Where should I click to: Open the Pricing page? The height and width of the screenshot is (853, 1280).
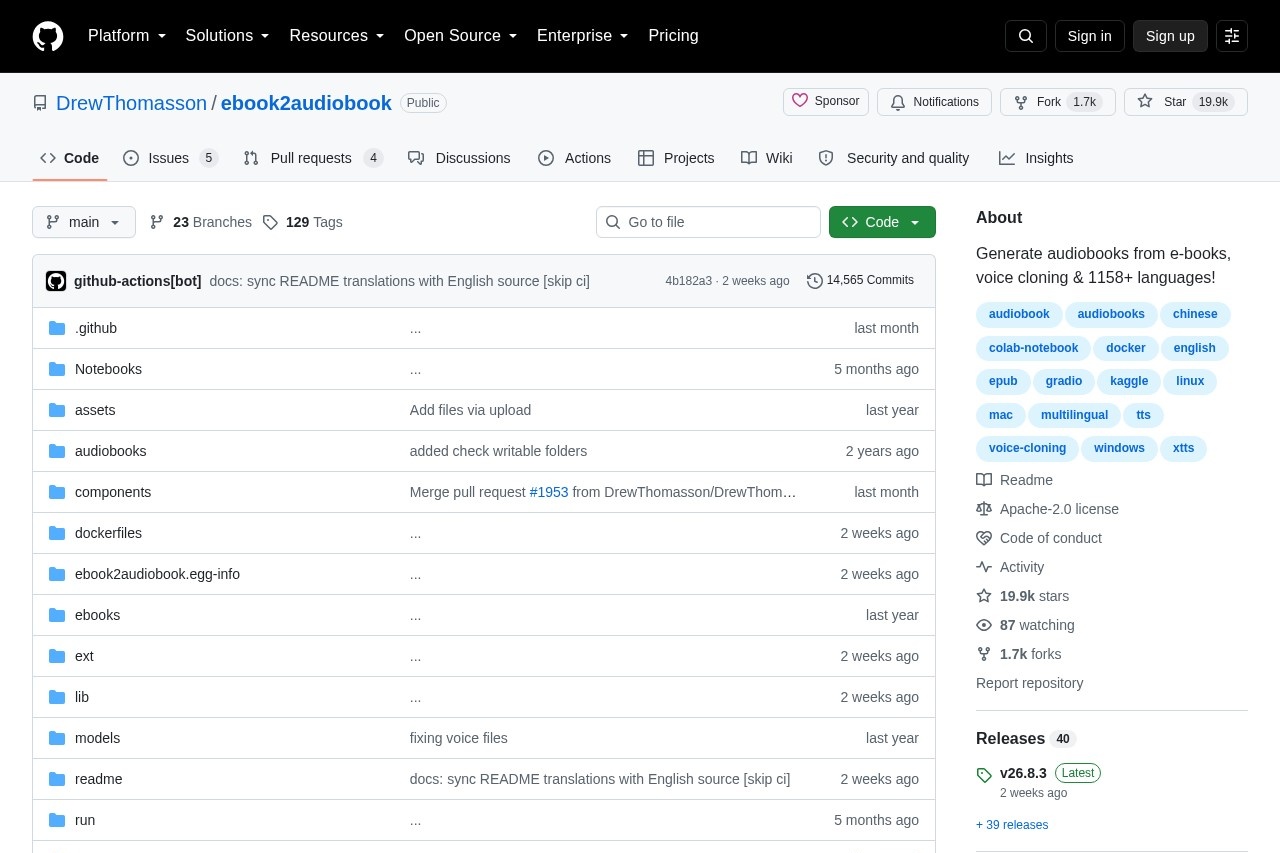pyautogui.click(x=673, y=36)
